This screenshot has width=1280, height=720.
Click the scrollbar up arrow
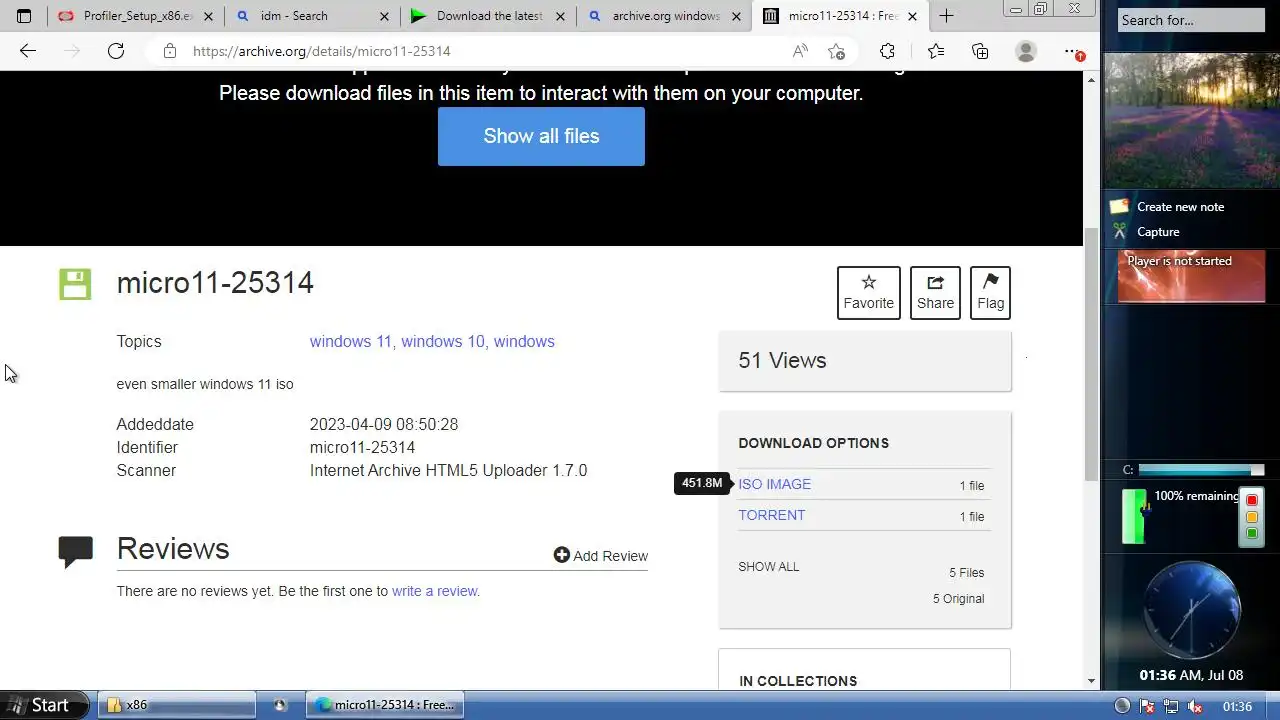coord(1091,79)
